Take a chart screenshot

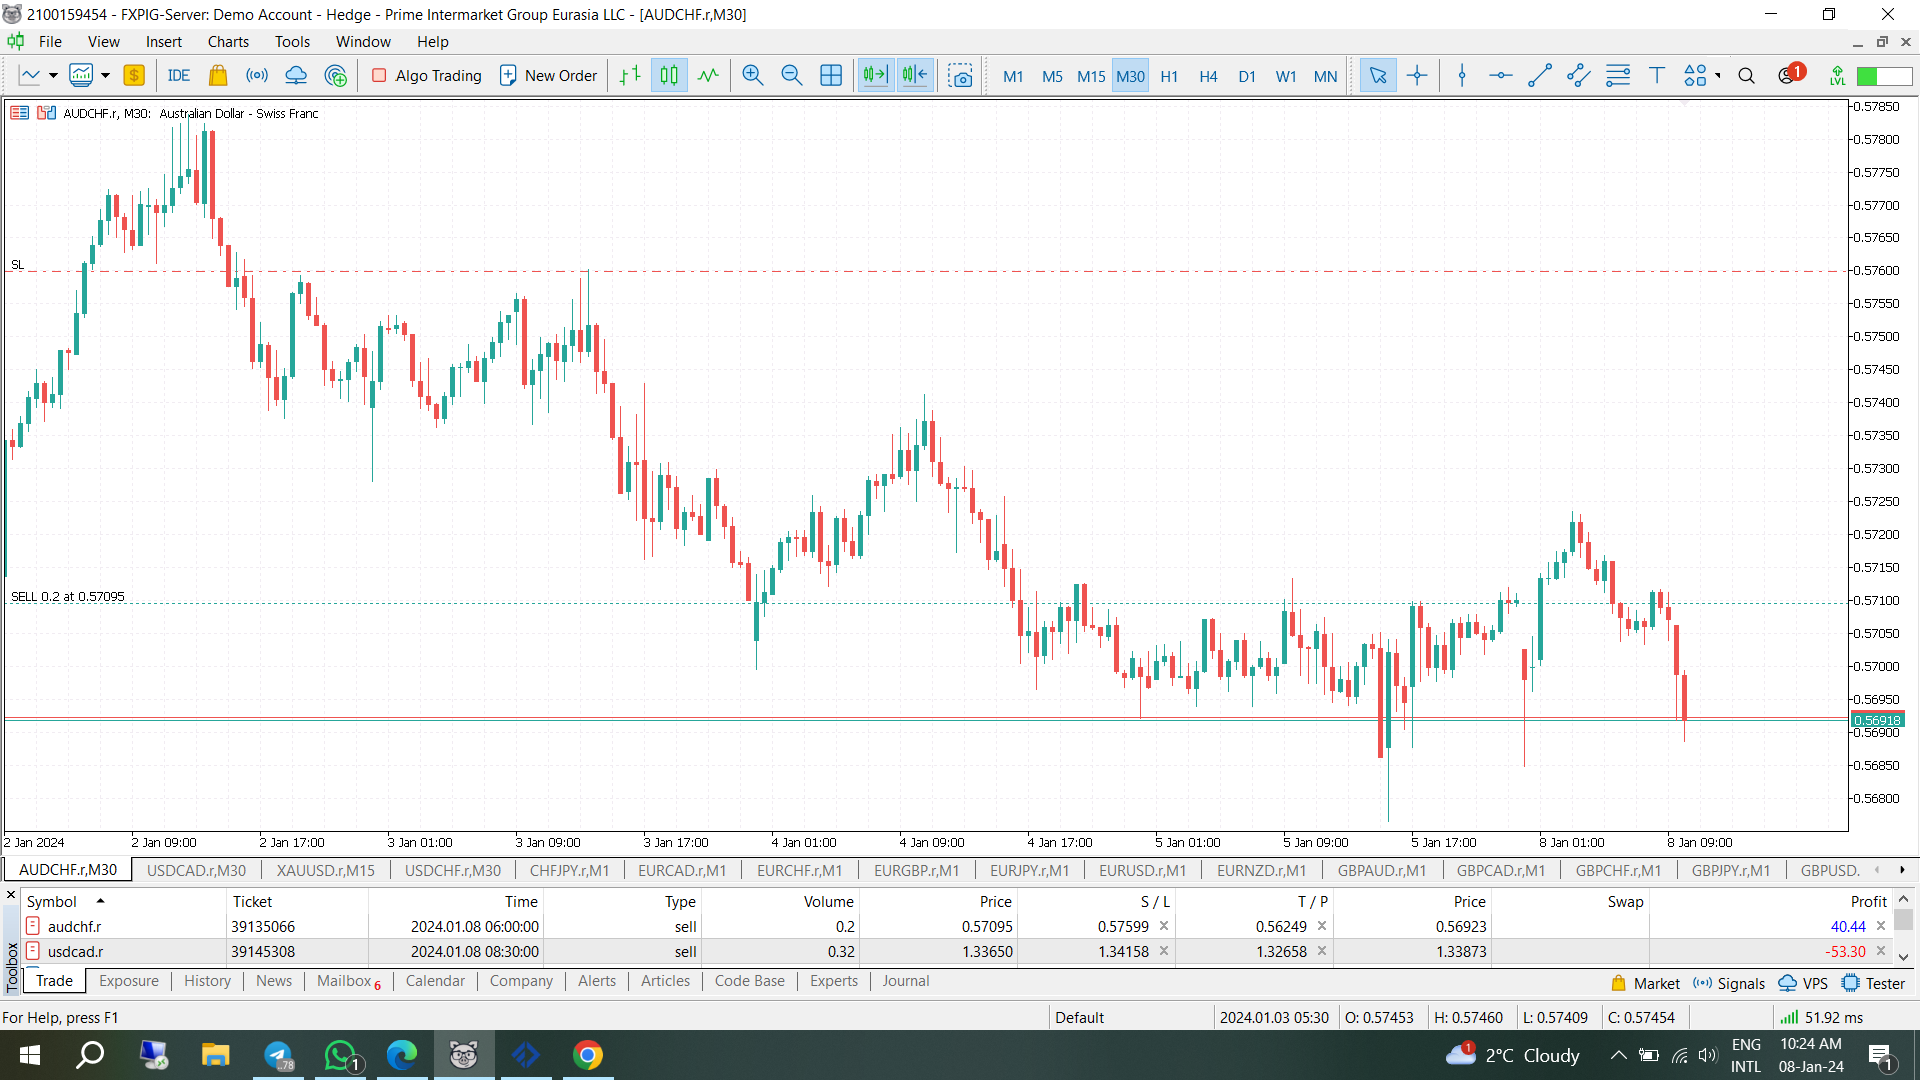961,75
